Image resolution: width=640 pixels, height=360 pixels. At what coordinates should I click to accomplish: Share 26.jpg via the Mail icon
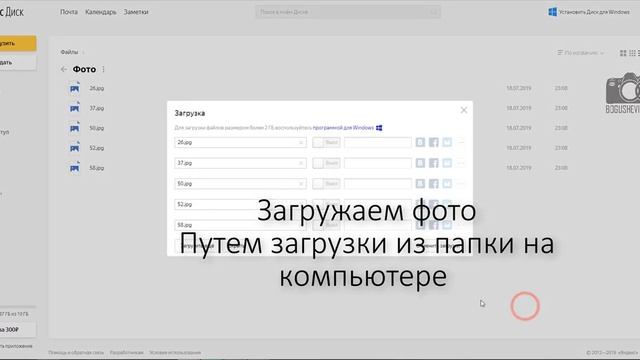point(447,142)
